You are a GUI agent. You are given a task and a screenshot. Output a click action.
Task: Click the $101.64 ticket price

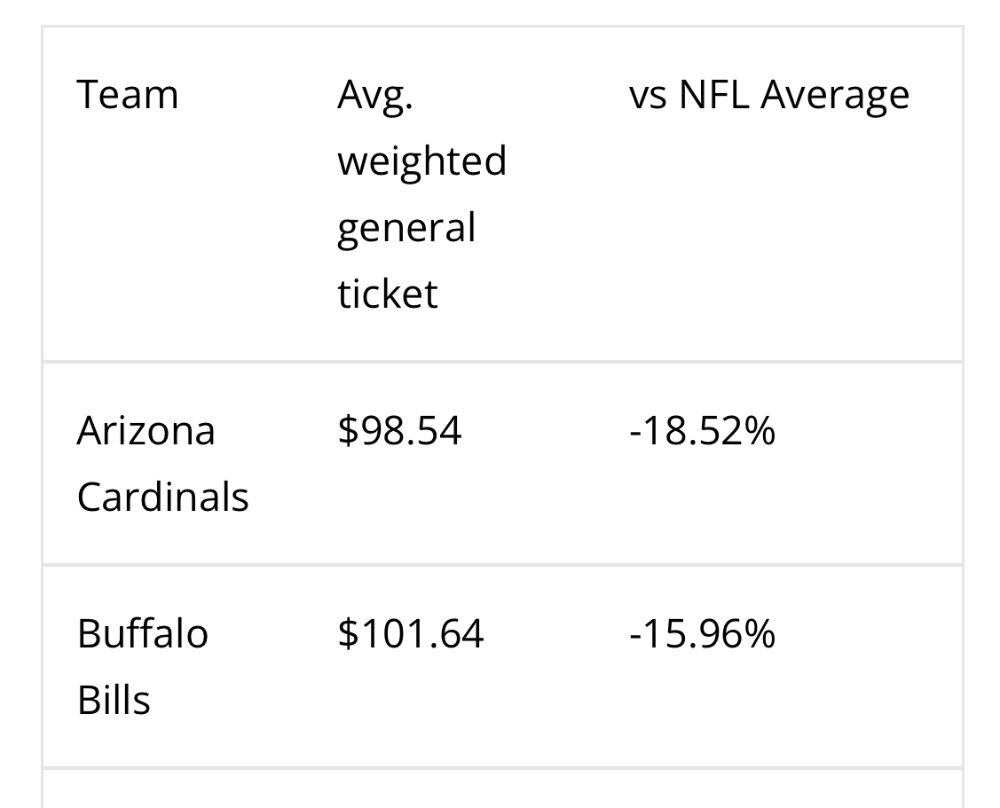click(411, 633)
